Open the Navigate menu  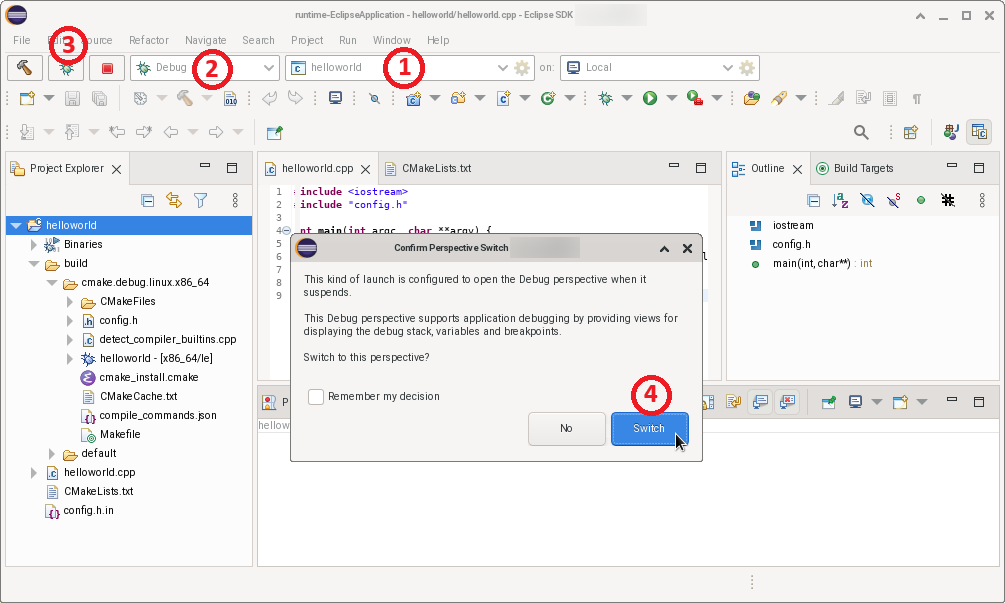[x=206, y=40]
